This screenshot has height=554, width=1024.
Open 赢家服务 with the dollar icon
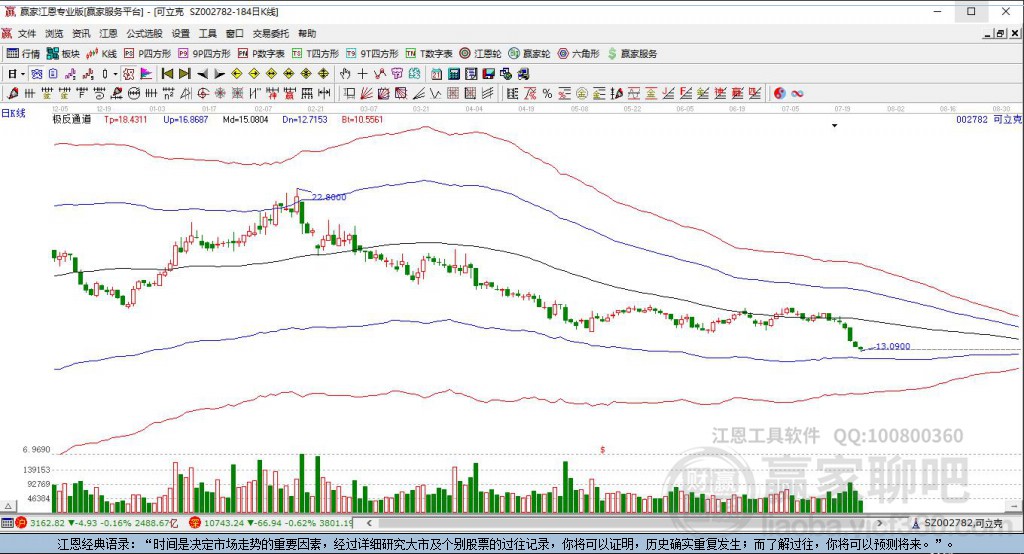click(x=632, y=54)
